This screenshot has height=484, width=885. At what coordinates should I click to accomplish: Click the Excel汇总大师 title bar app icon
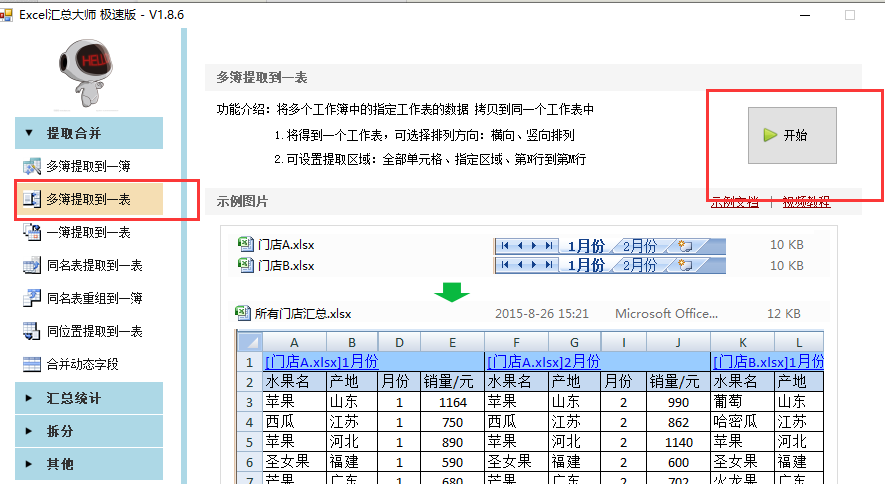6,15
